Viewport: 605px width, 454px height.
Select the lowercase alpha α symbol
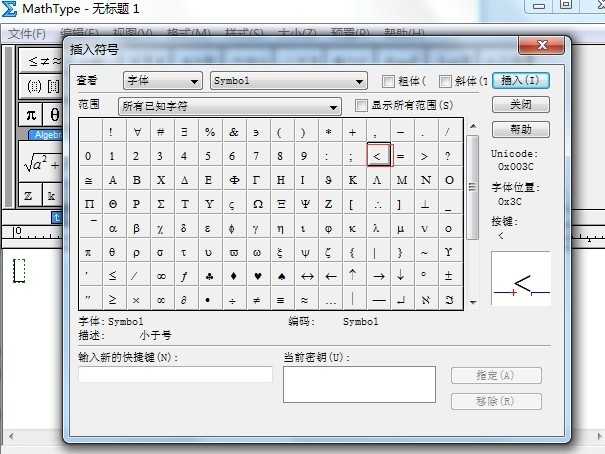[x=113, y=228]
